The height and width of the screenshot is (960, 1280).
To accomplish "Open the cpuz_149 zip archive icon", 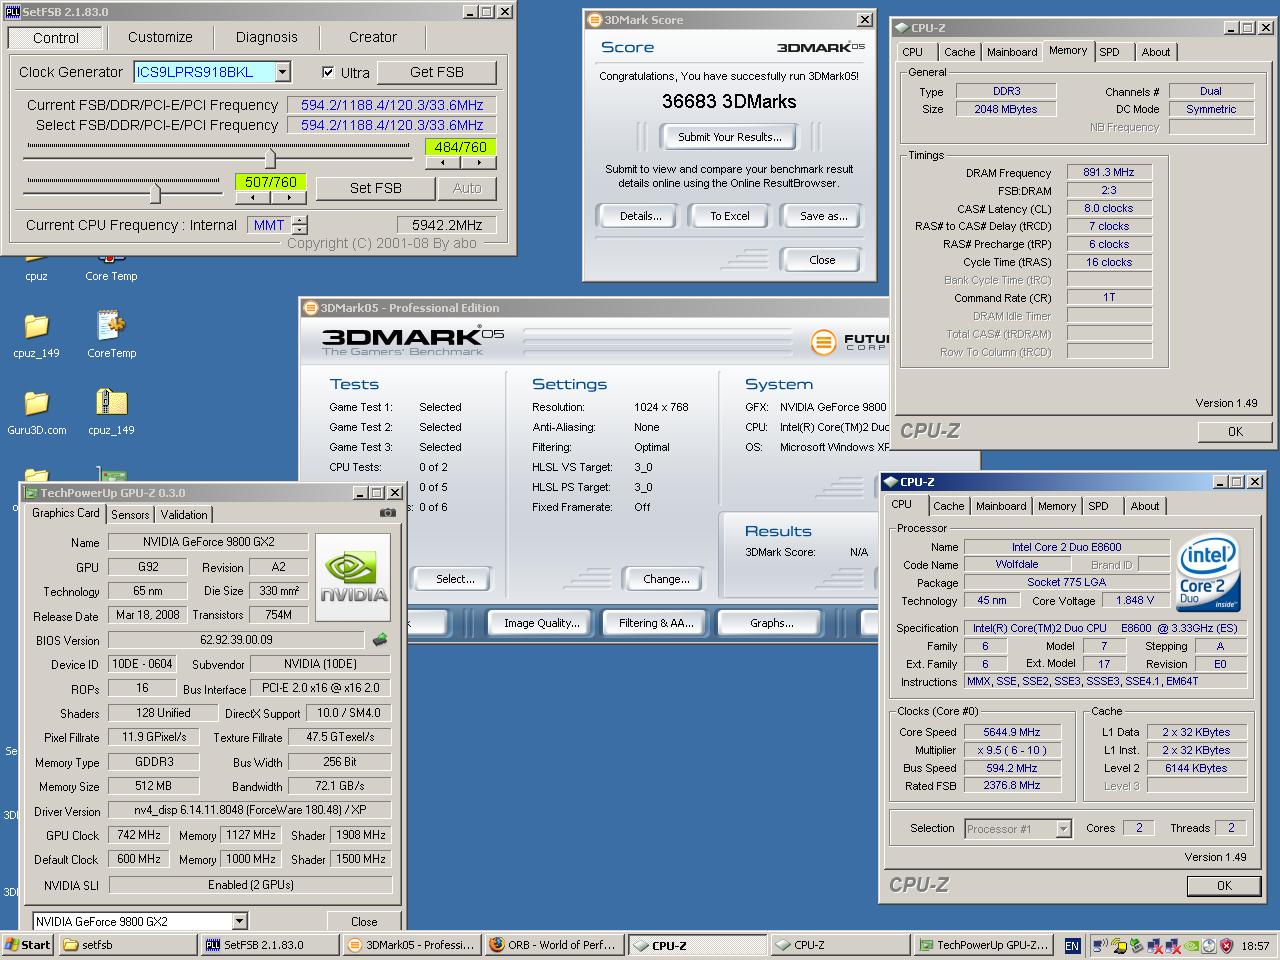I will pos(111,411).
